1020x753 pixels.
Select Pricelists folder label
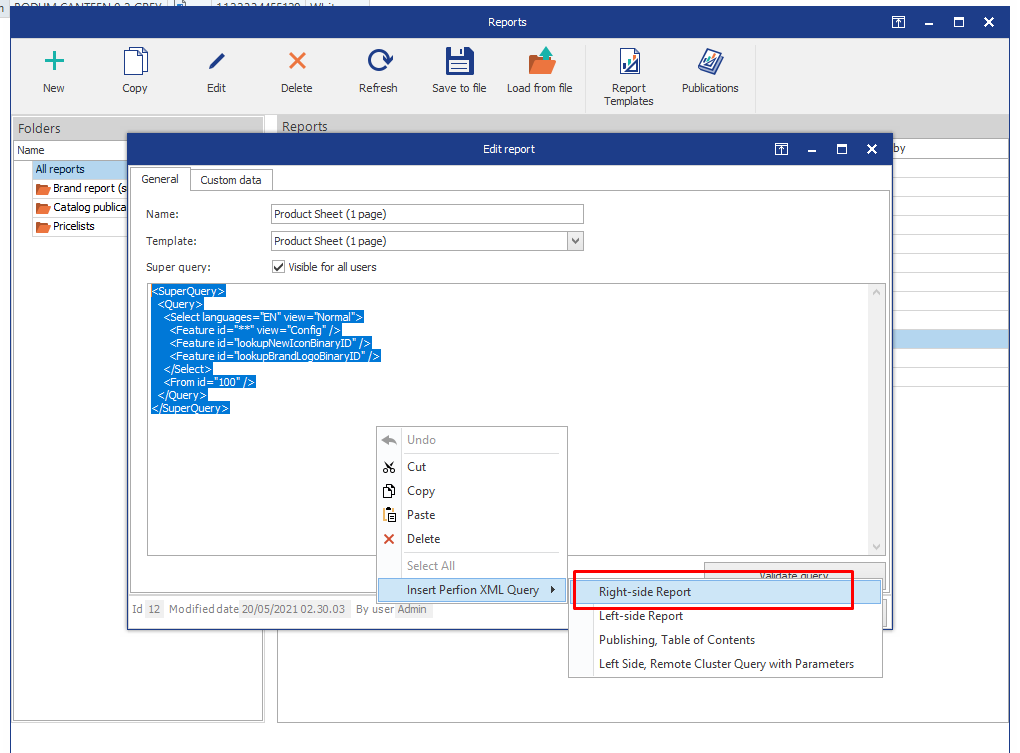pos(74,226)
